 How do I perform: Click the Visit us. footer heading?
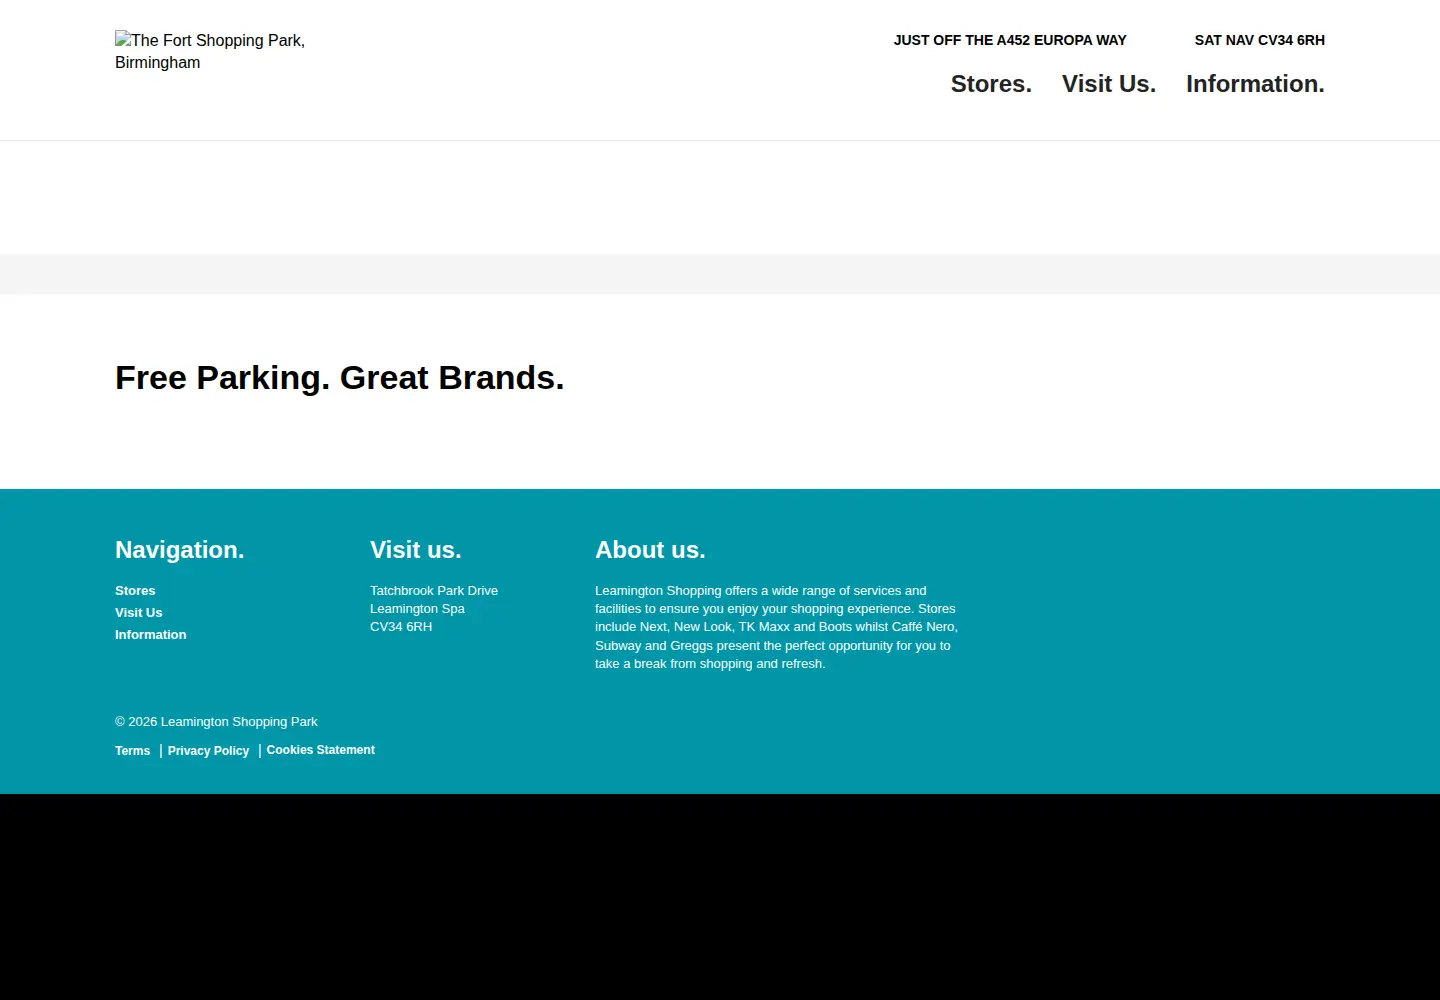(415, 550)
